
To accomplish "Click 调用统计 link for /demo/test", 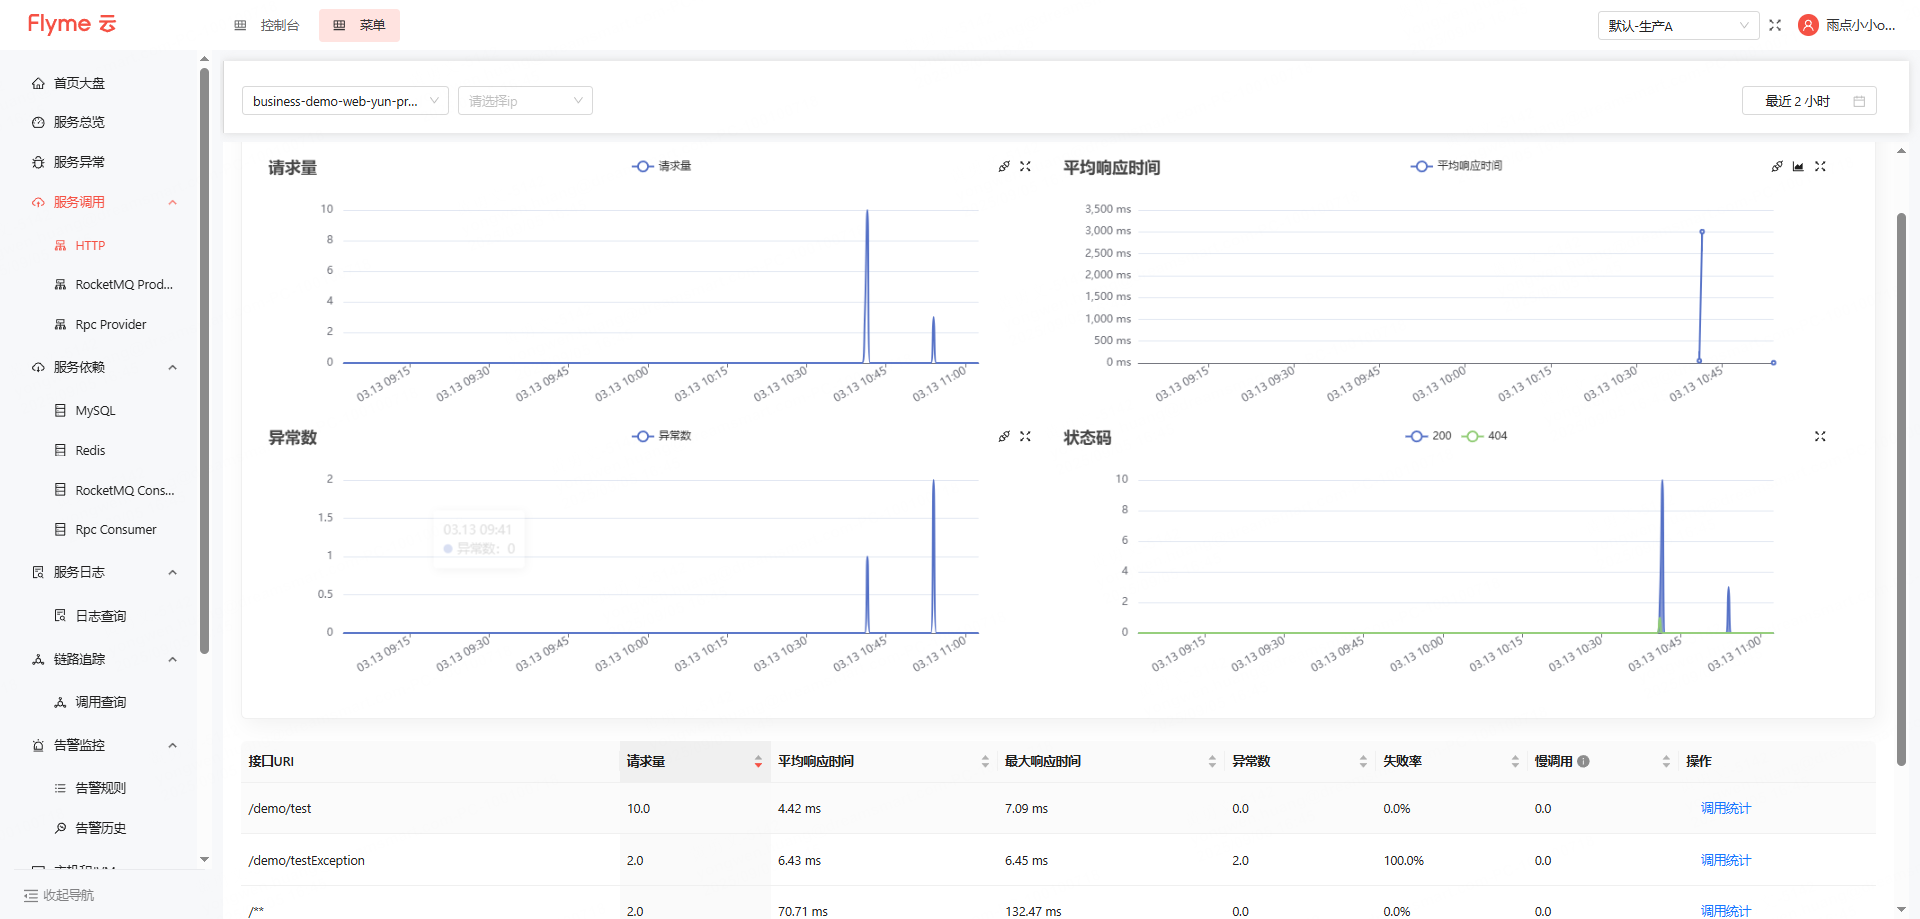I will (1725, 809).
